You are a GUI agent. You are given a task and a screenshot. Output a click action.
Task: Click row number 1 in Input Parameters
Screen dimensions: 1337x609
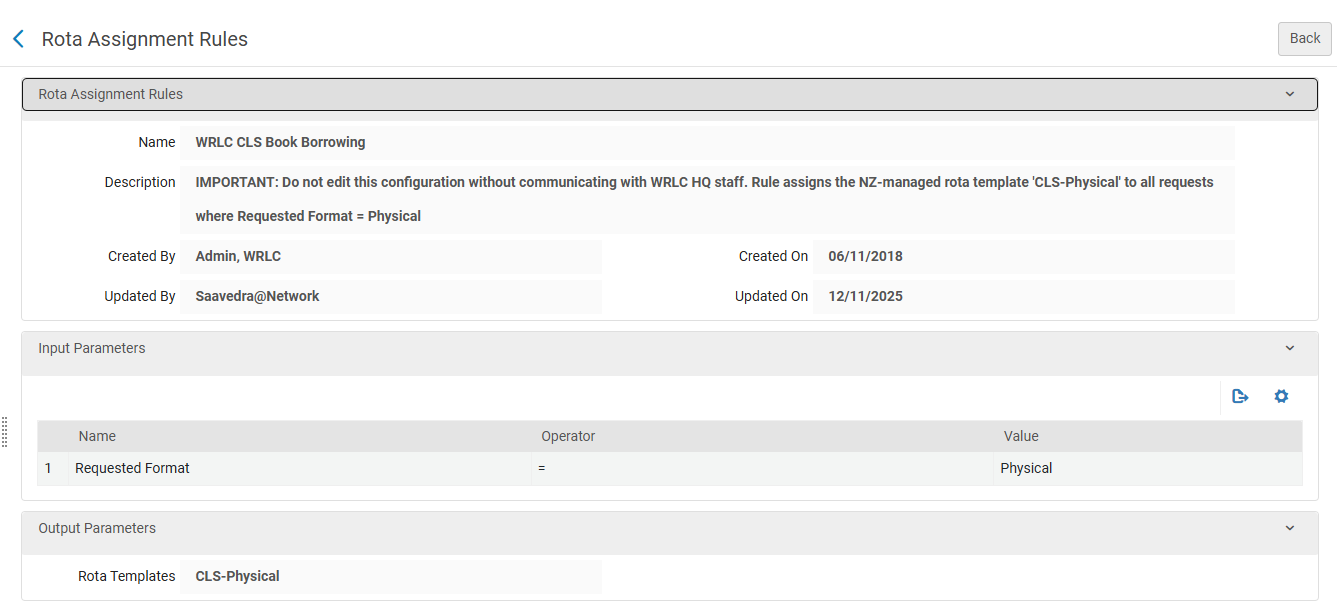point(47,468)
